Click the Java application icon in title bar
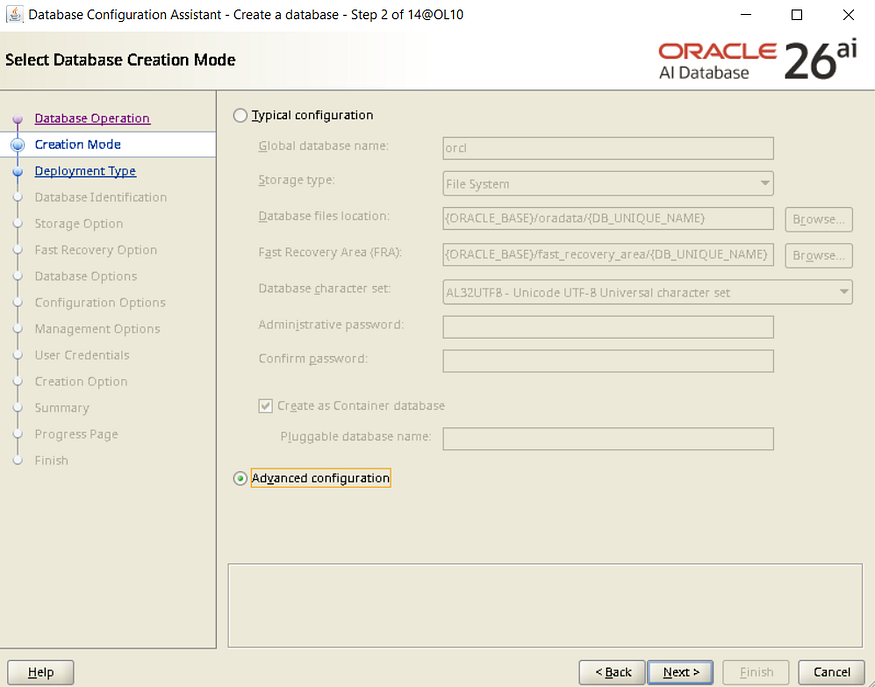 (14, 15)
